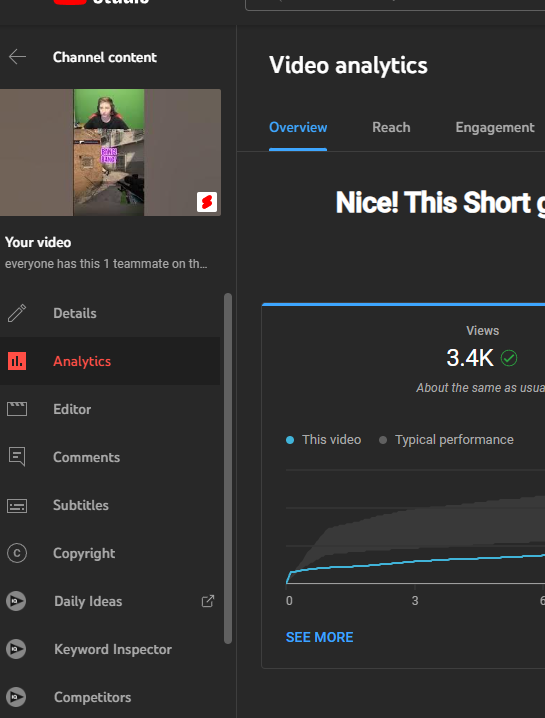Switch to the Reach tab
Screen dimensions: 545x718
point(391,127)
